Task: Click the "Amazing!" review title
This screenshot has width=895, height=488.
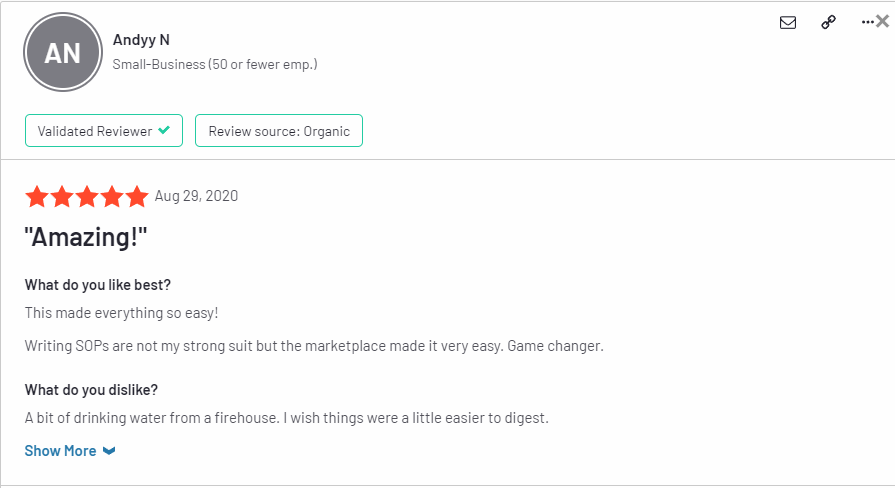Action: pyautogui.click(x=86, y=237)
